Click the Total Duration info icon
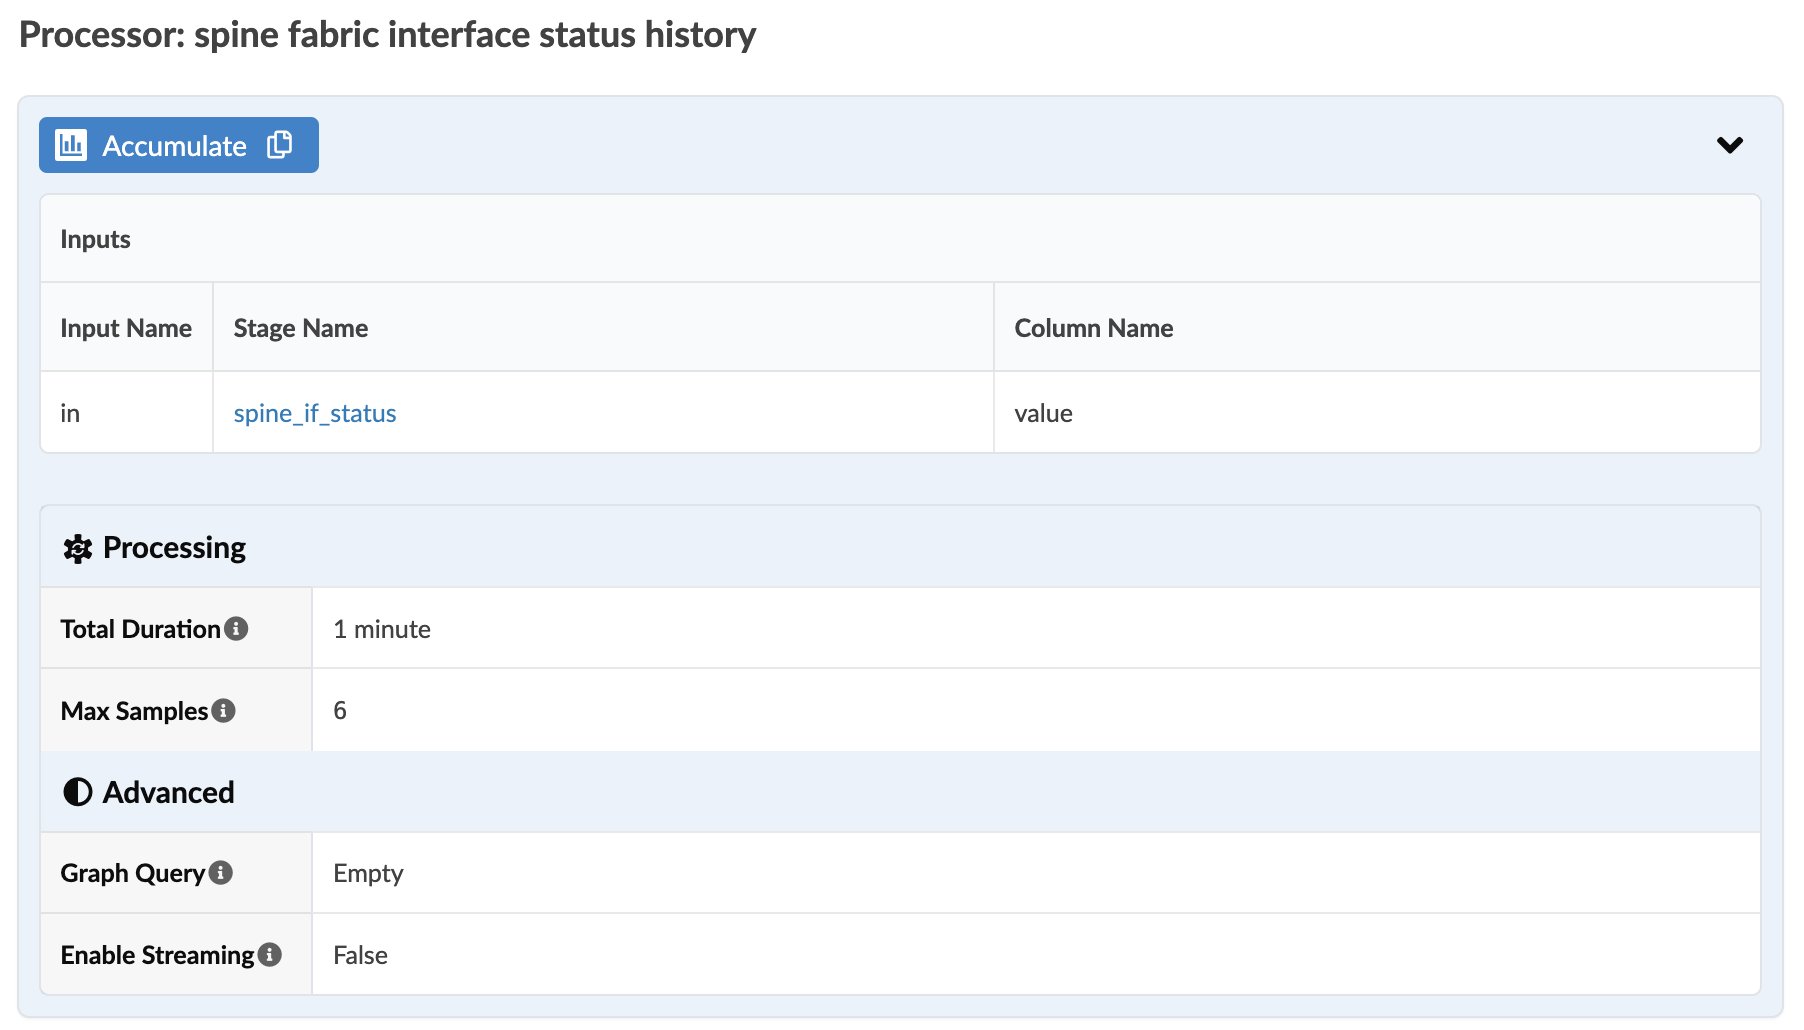This screenshot has height=1030, width=1804. click(236, 629)
